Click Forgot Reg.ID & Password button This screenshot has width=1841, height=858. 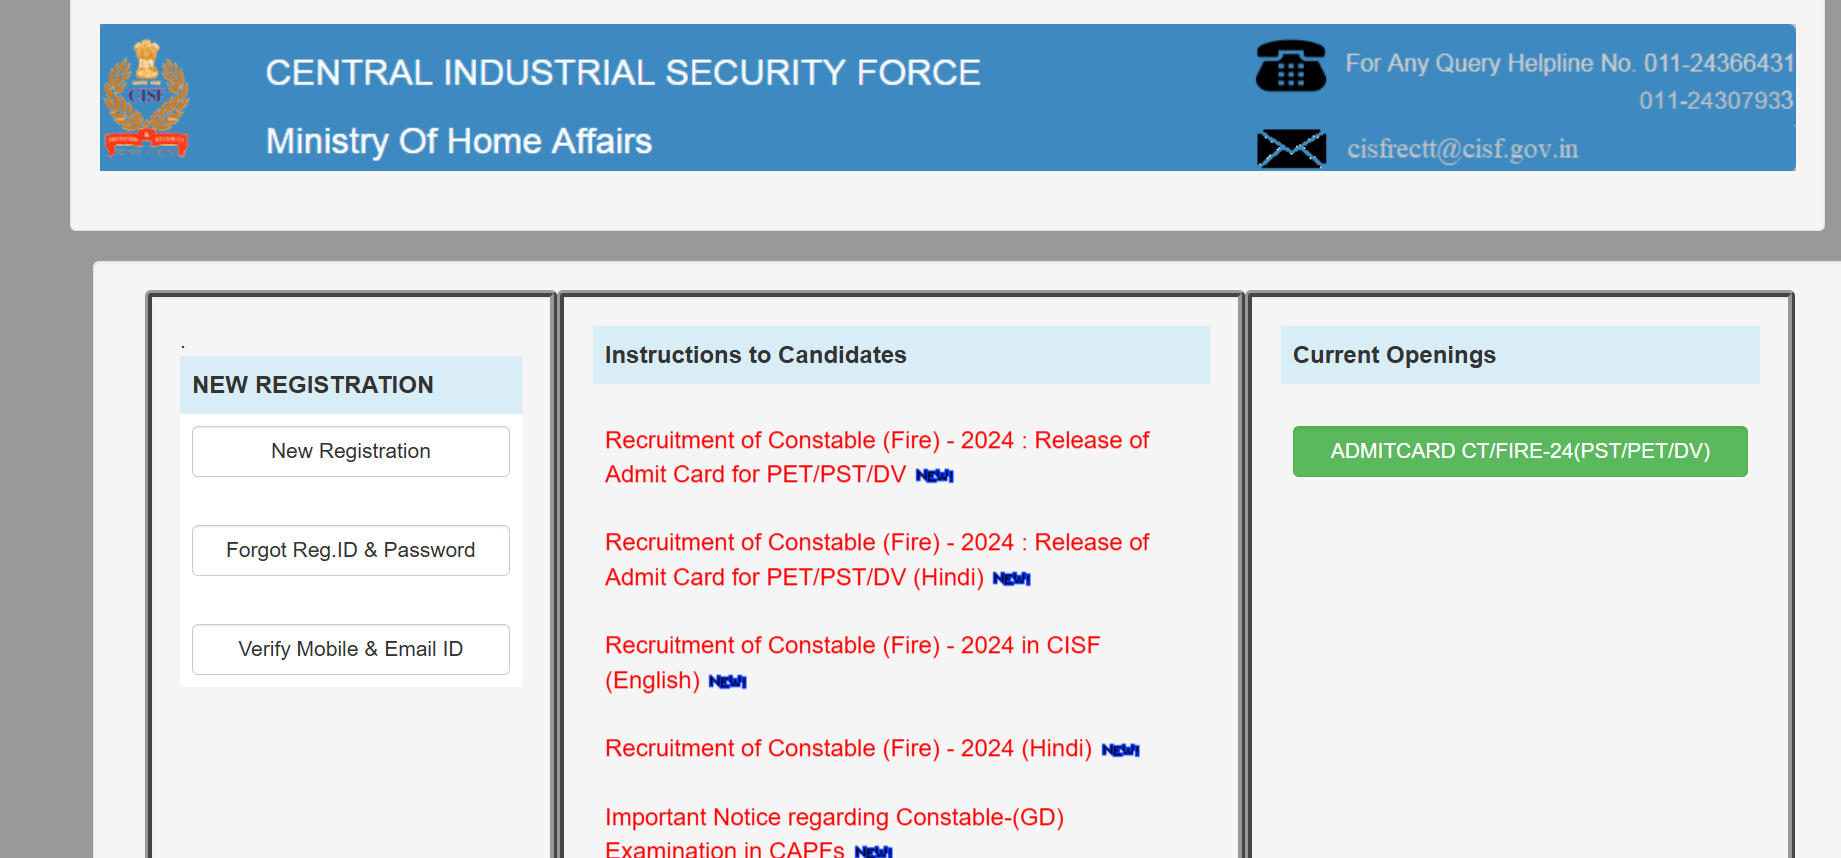[351, 550]
